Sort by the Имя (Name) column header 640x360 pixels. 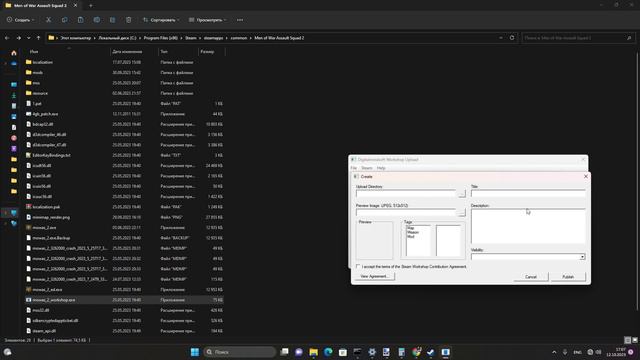coord(34,51)
